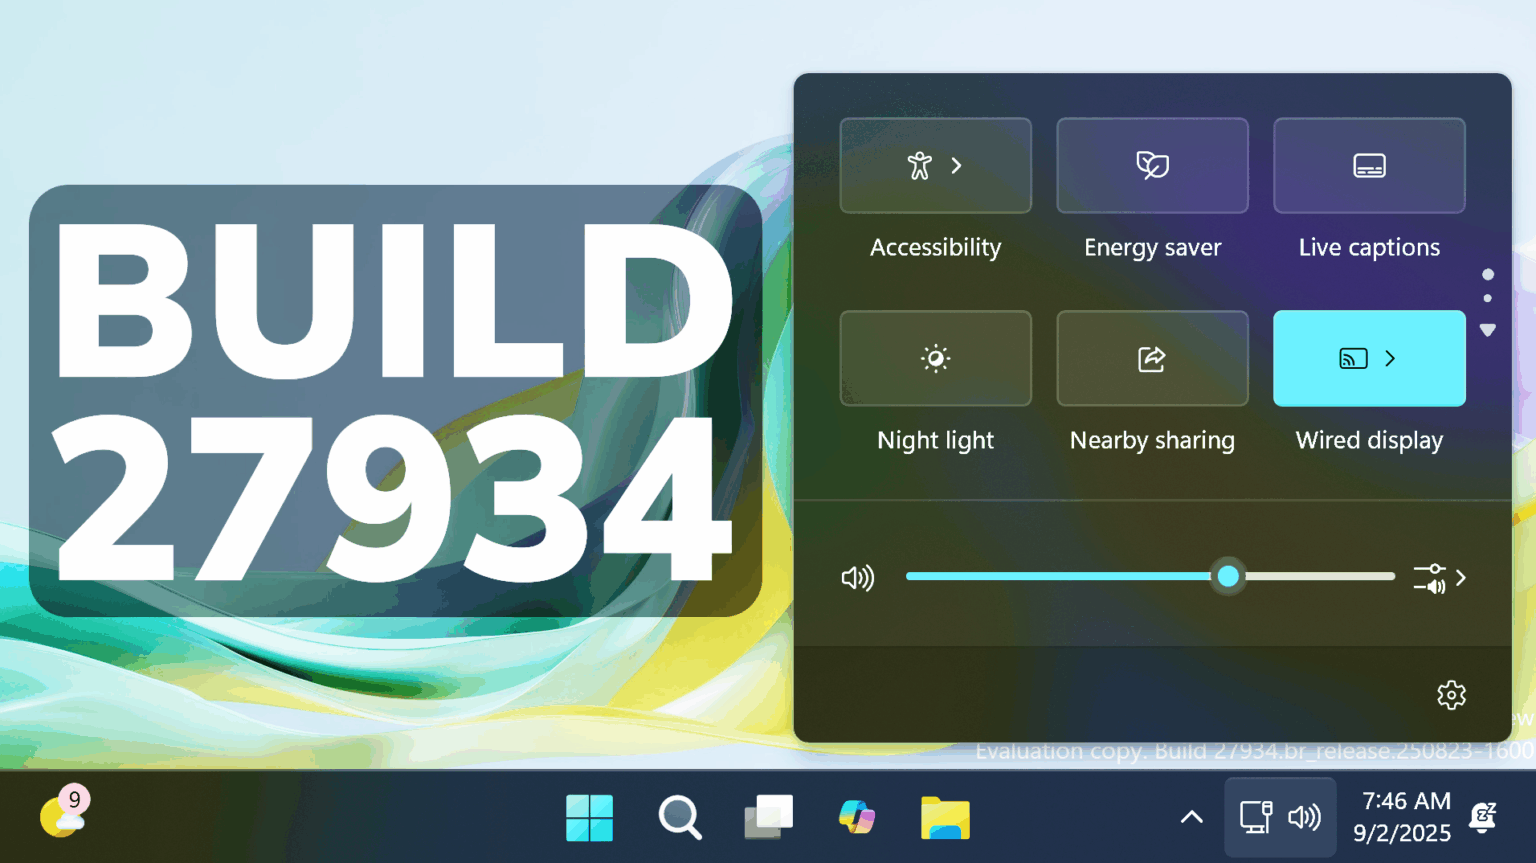Click the speaker icon next to volume slider
The image size is (1536, 863).
858,576
